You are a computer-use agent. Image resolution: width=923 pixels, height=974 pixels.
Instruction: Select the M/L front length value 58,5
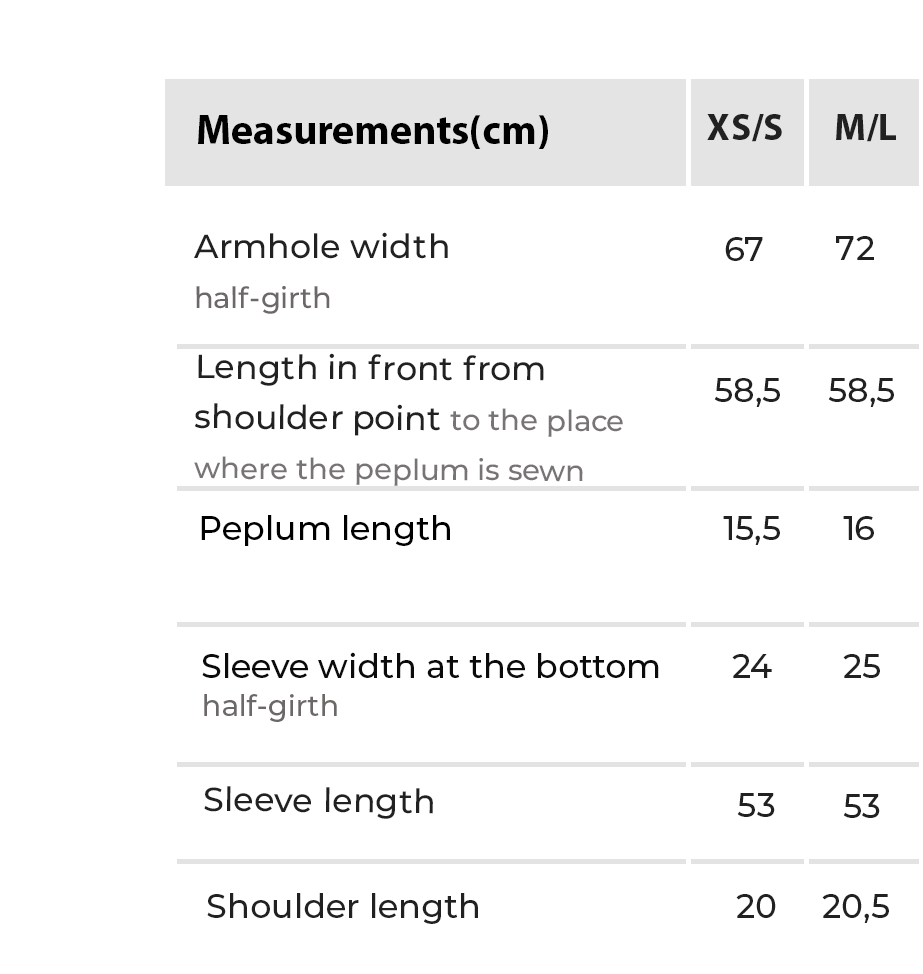(861, 391)
